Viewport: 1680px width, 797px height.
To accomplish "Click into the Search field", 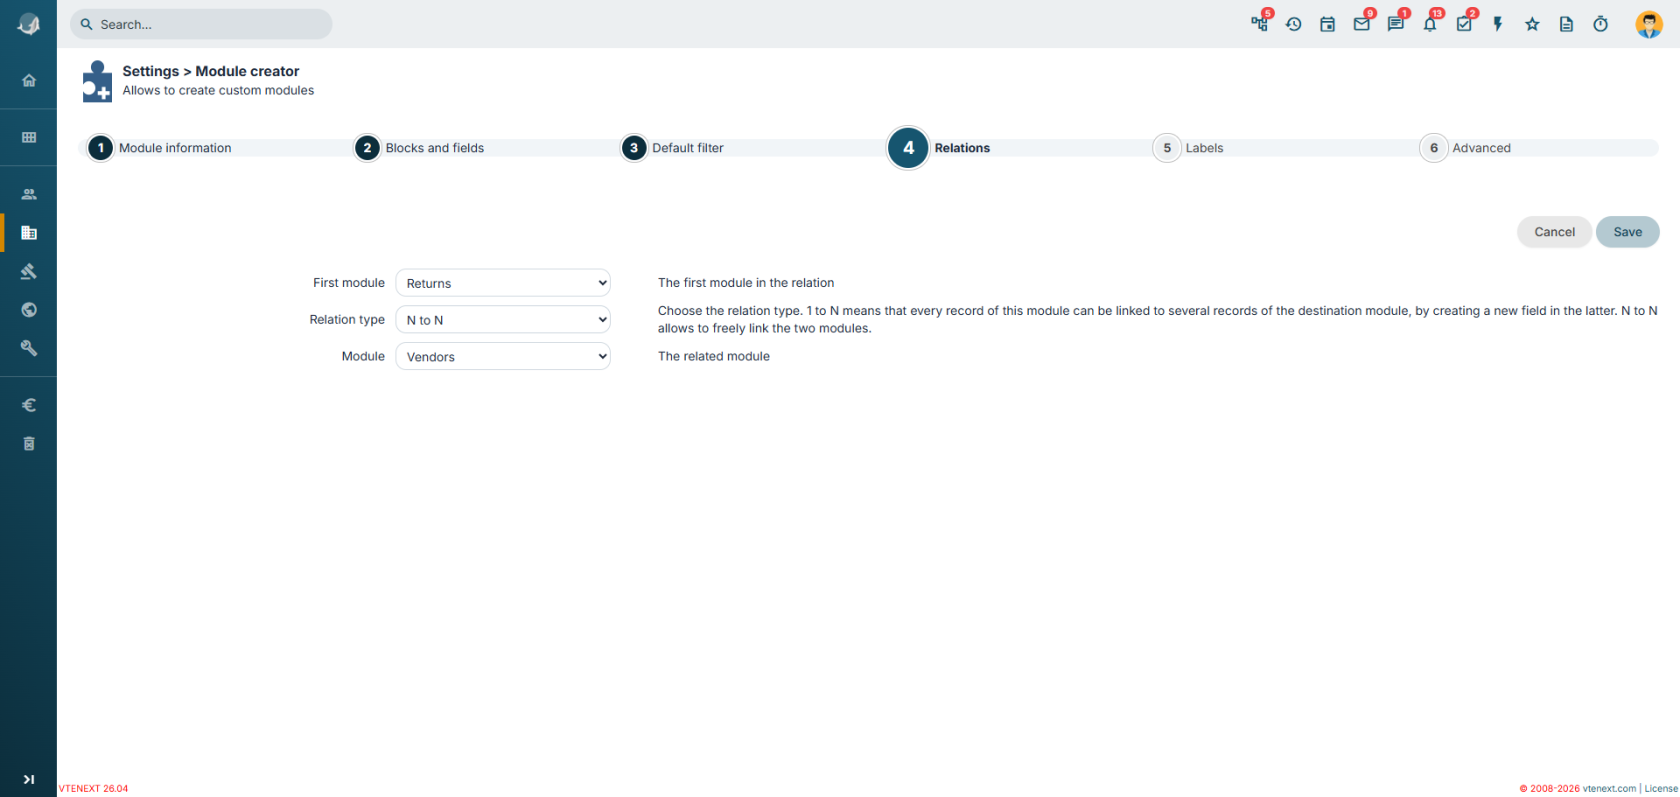I will click(x=201, y=24).
